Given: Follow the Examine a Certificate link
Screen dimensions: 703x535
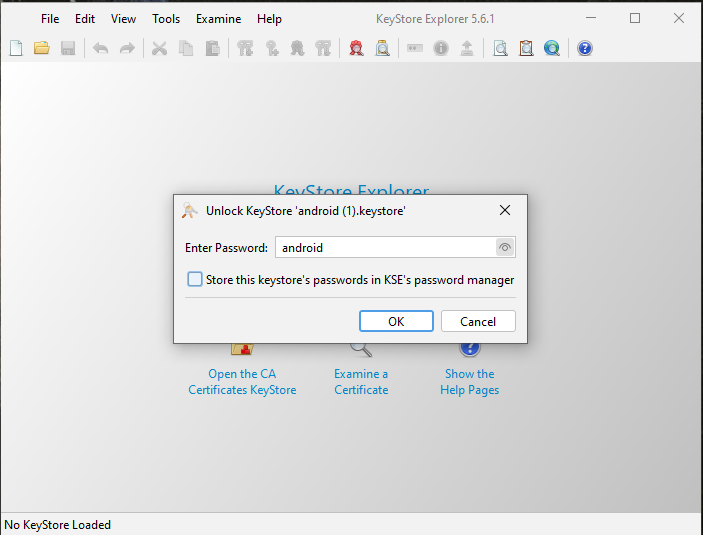Looking at the screenshot, I should 361,382.
